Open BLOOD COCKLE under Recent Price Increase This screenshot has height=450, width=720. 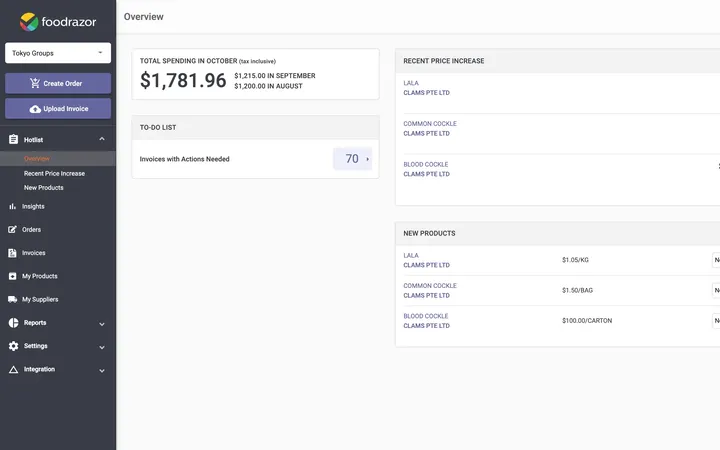pos(426,164)
